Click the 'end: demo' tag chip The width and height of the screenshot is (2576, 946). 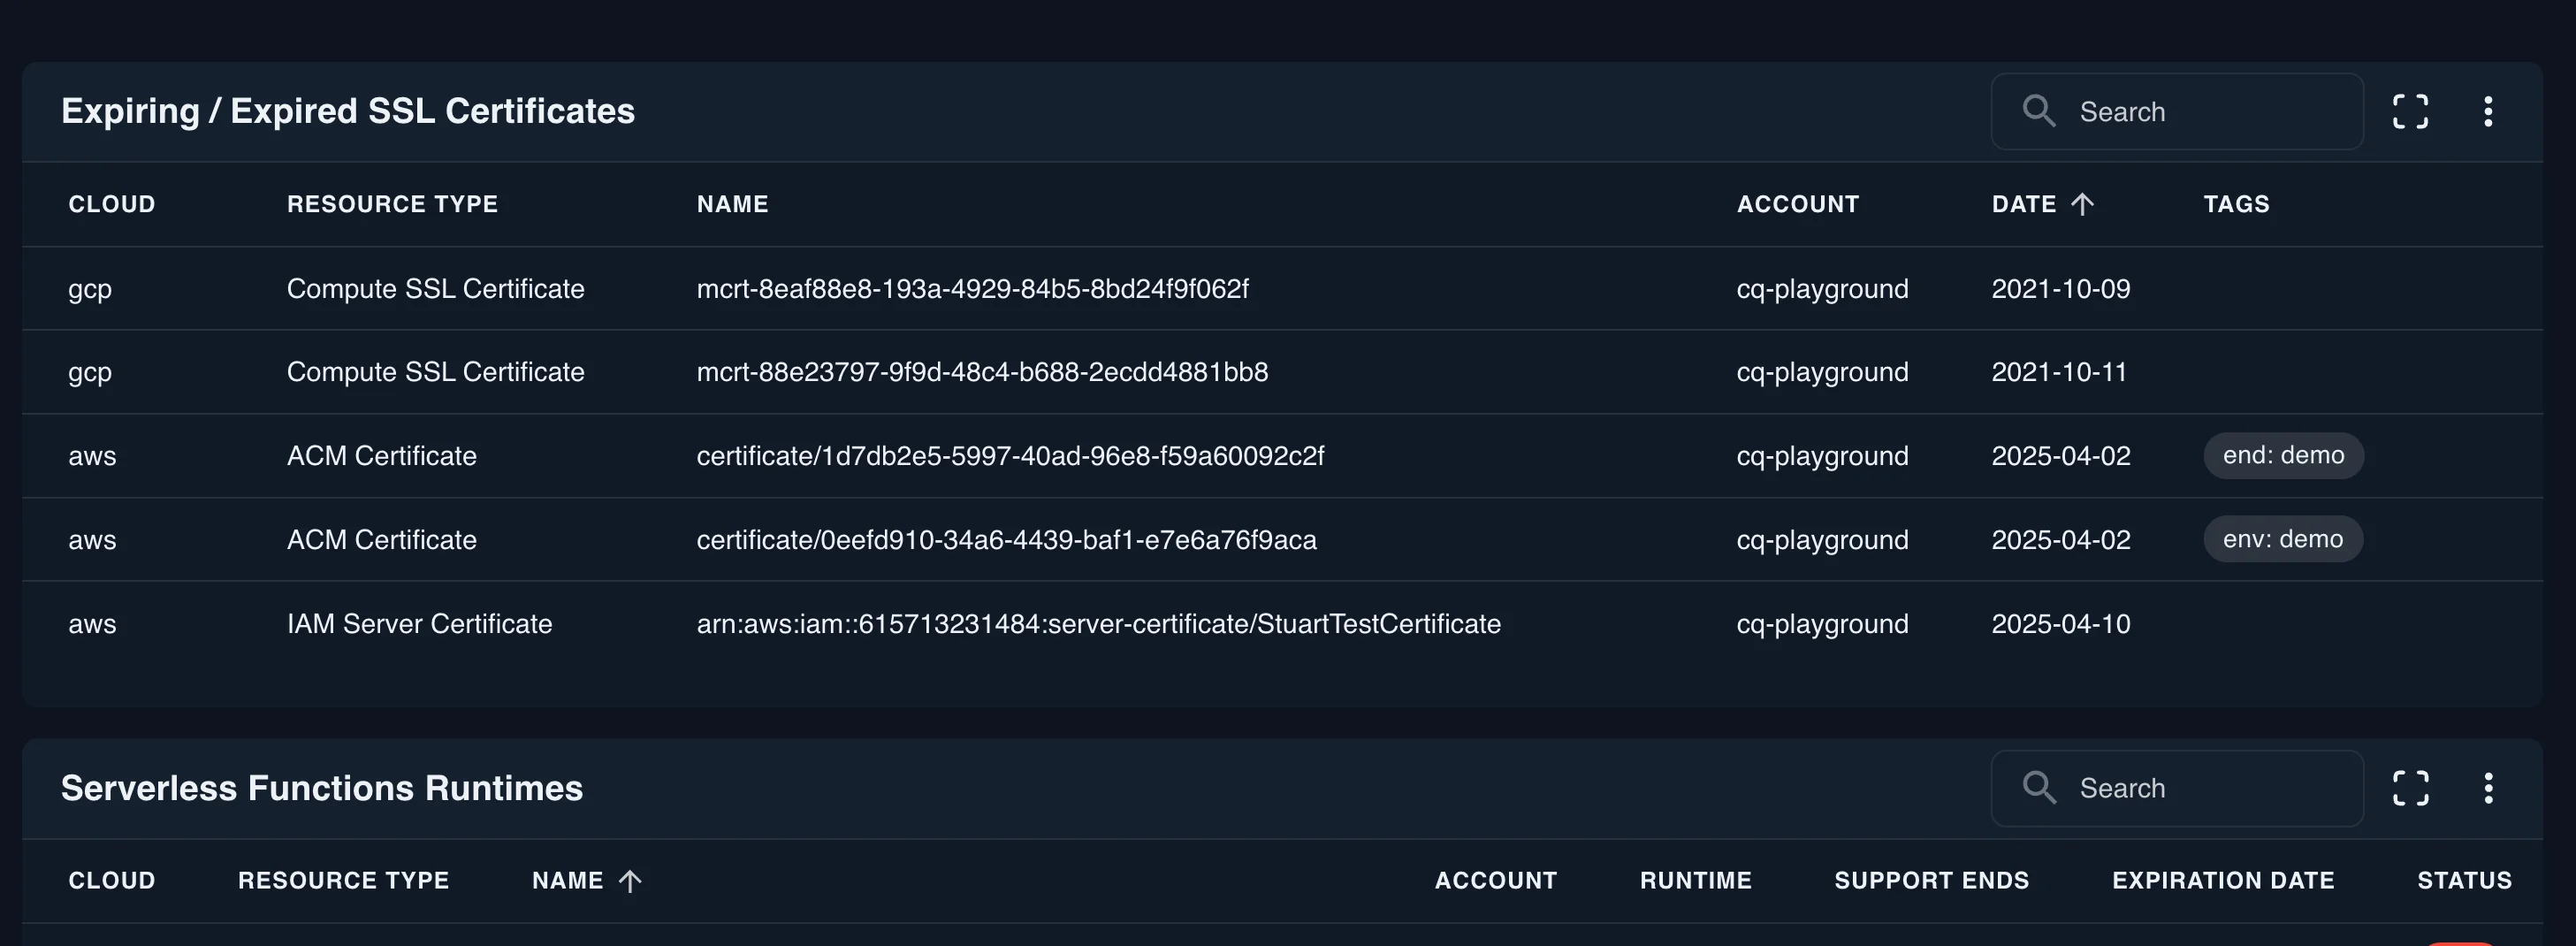[2283, 456]
